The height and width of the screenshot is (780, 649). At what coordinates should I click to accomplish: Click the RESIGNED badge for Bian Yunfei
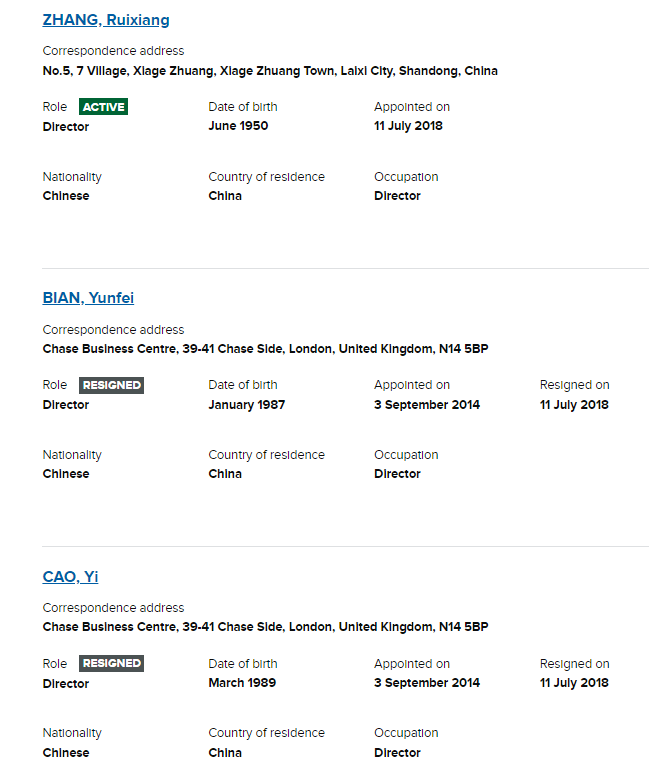pos(111,386)
